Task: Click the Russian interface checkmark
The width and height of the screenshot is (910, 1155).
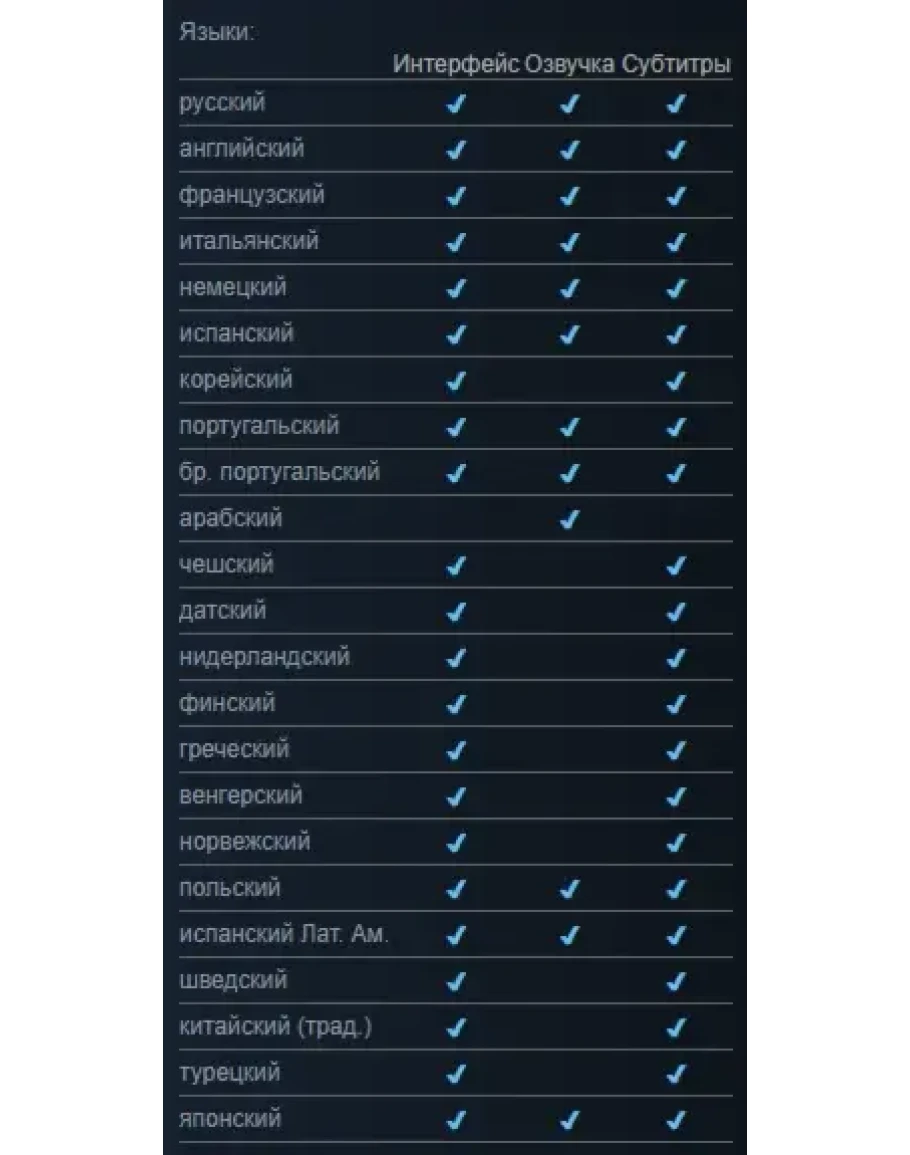Action: 456,103
